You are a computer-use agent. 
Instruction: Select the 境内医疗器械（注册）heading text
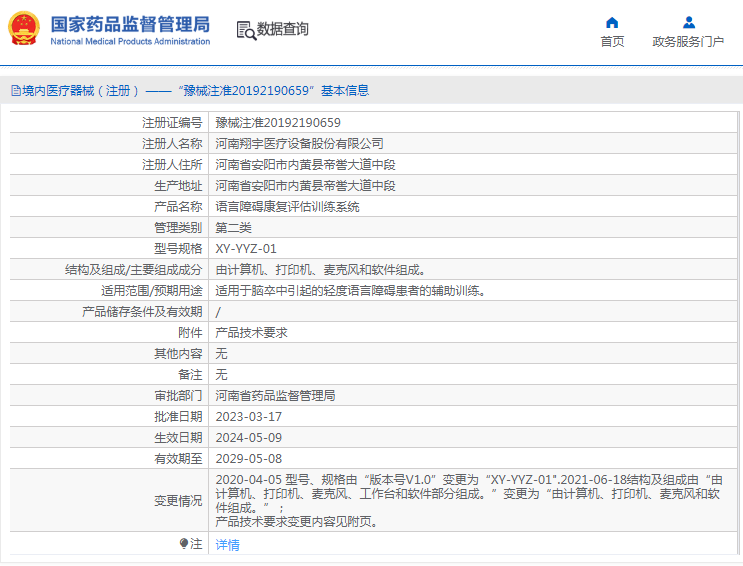[81, 91]
